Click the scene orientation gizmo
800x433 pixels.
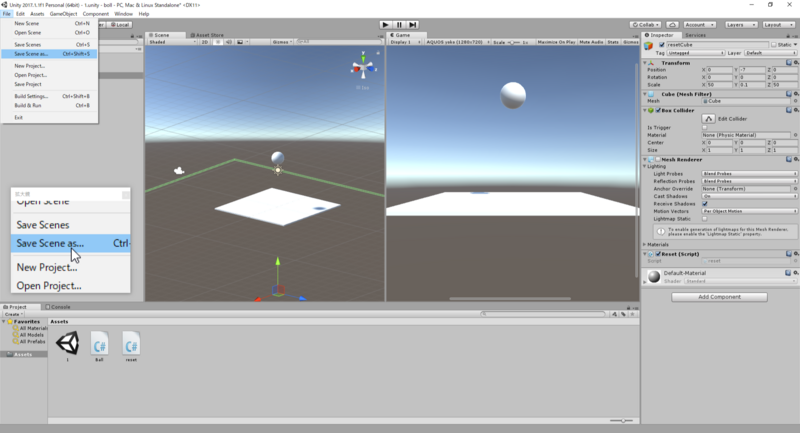pyautogui.click(x=363, y=67)
